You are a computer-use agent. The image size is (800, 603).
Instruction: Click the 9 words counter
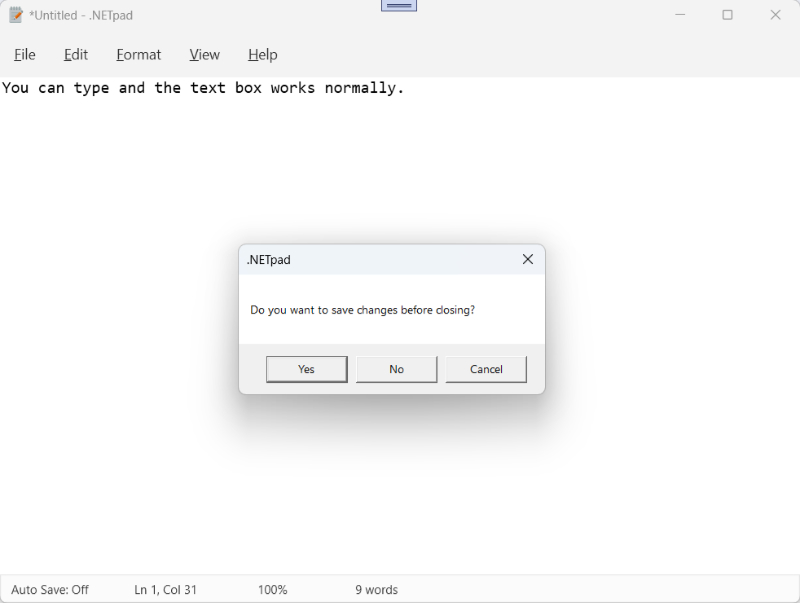click(375, 590)
